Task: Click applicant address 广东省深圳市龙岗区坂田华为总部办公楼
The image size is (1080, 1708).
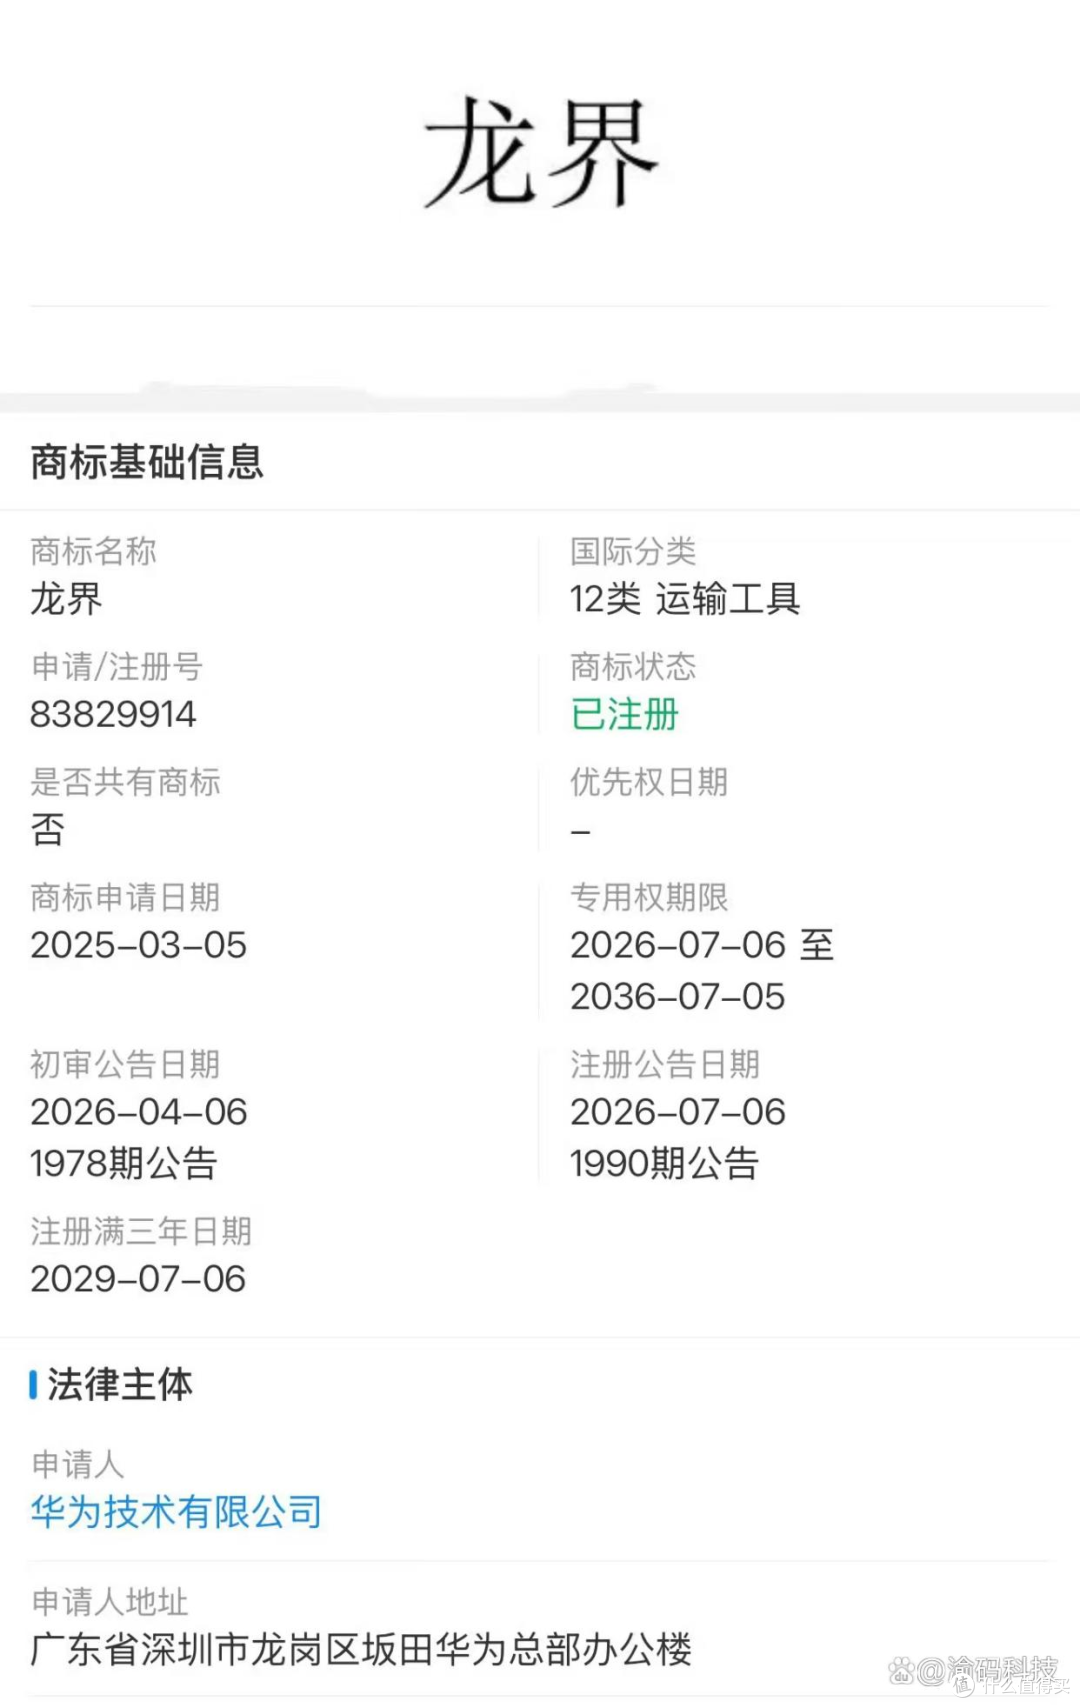Action: (x=361, y=1649)
